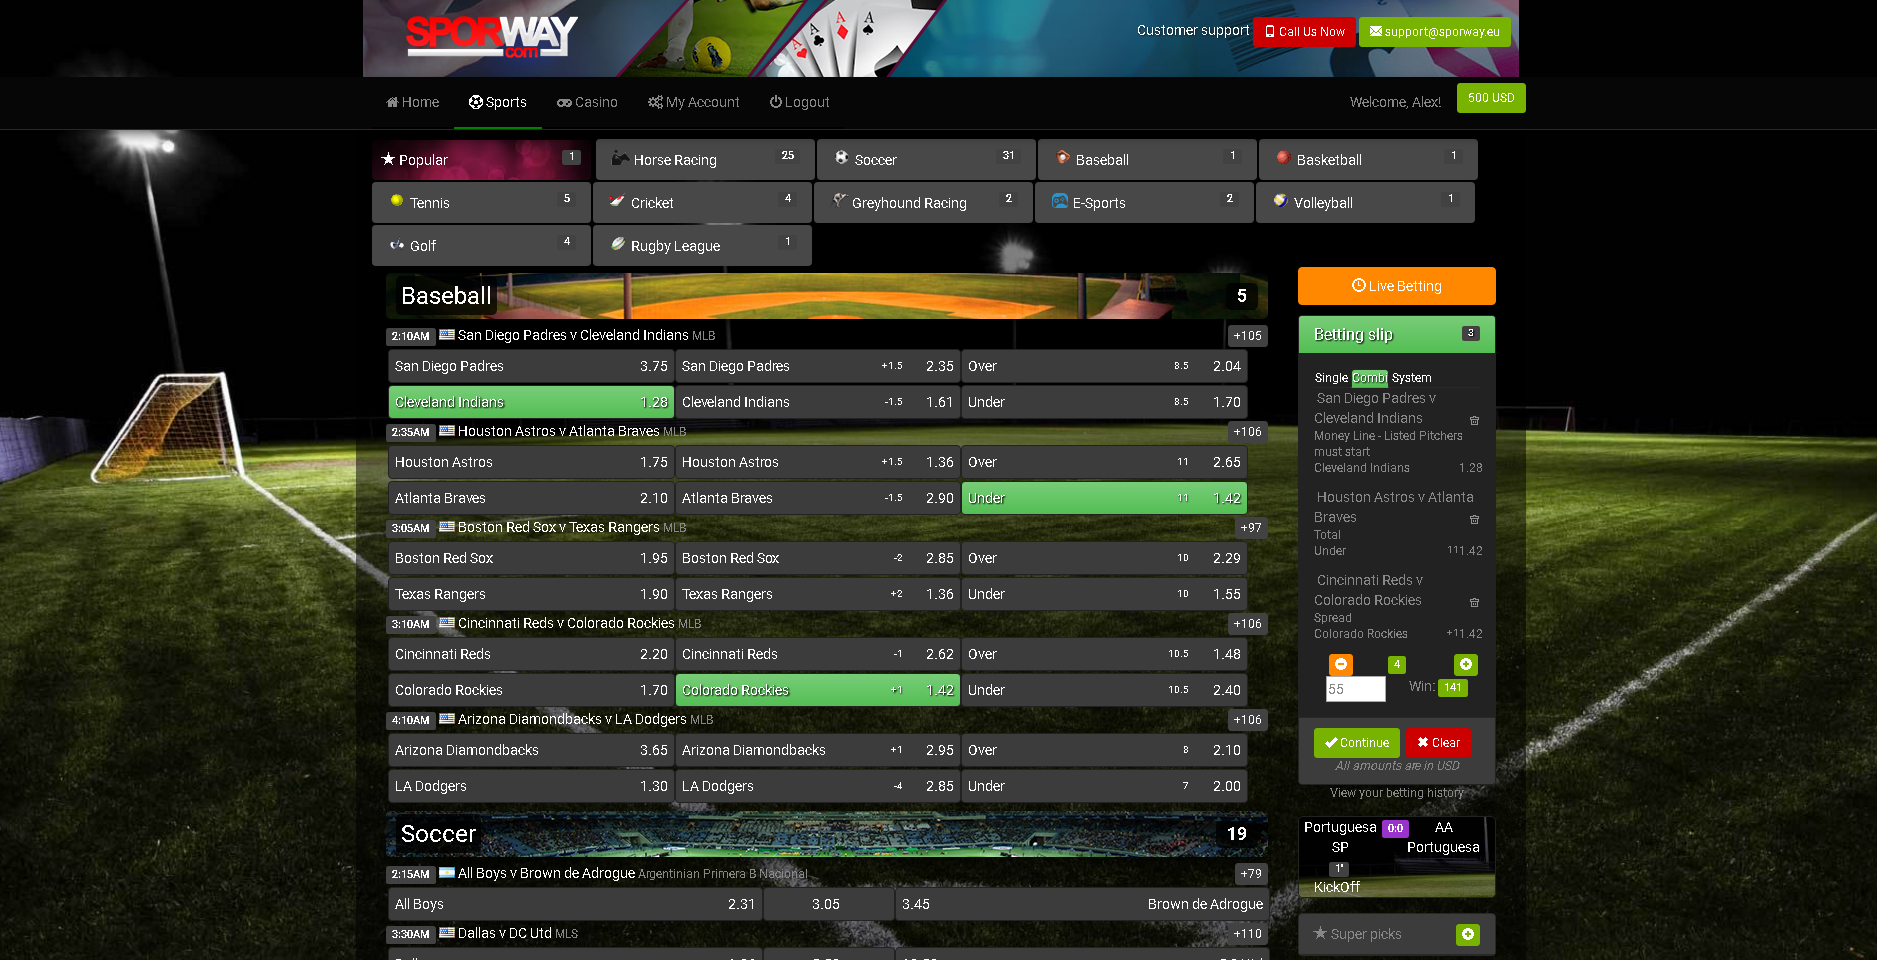Click Continue to place the bet
Image resolution: width=1877 pixels, height=960 pixels.
coord(1356,743)
